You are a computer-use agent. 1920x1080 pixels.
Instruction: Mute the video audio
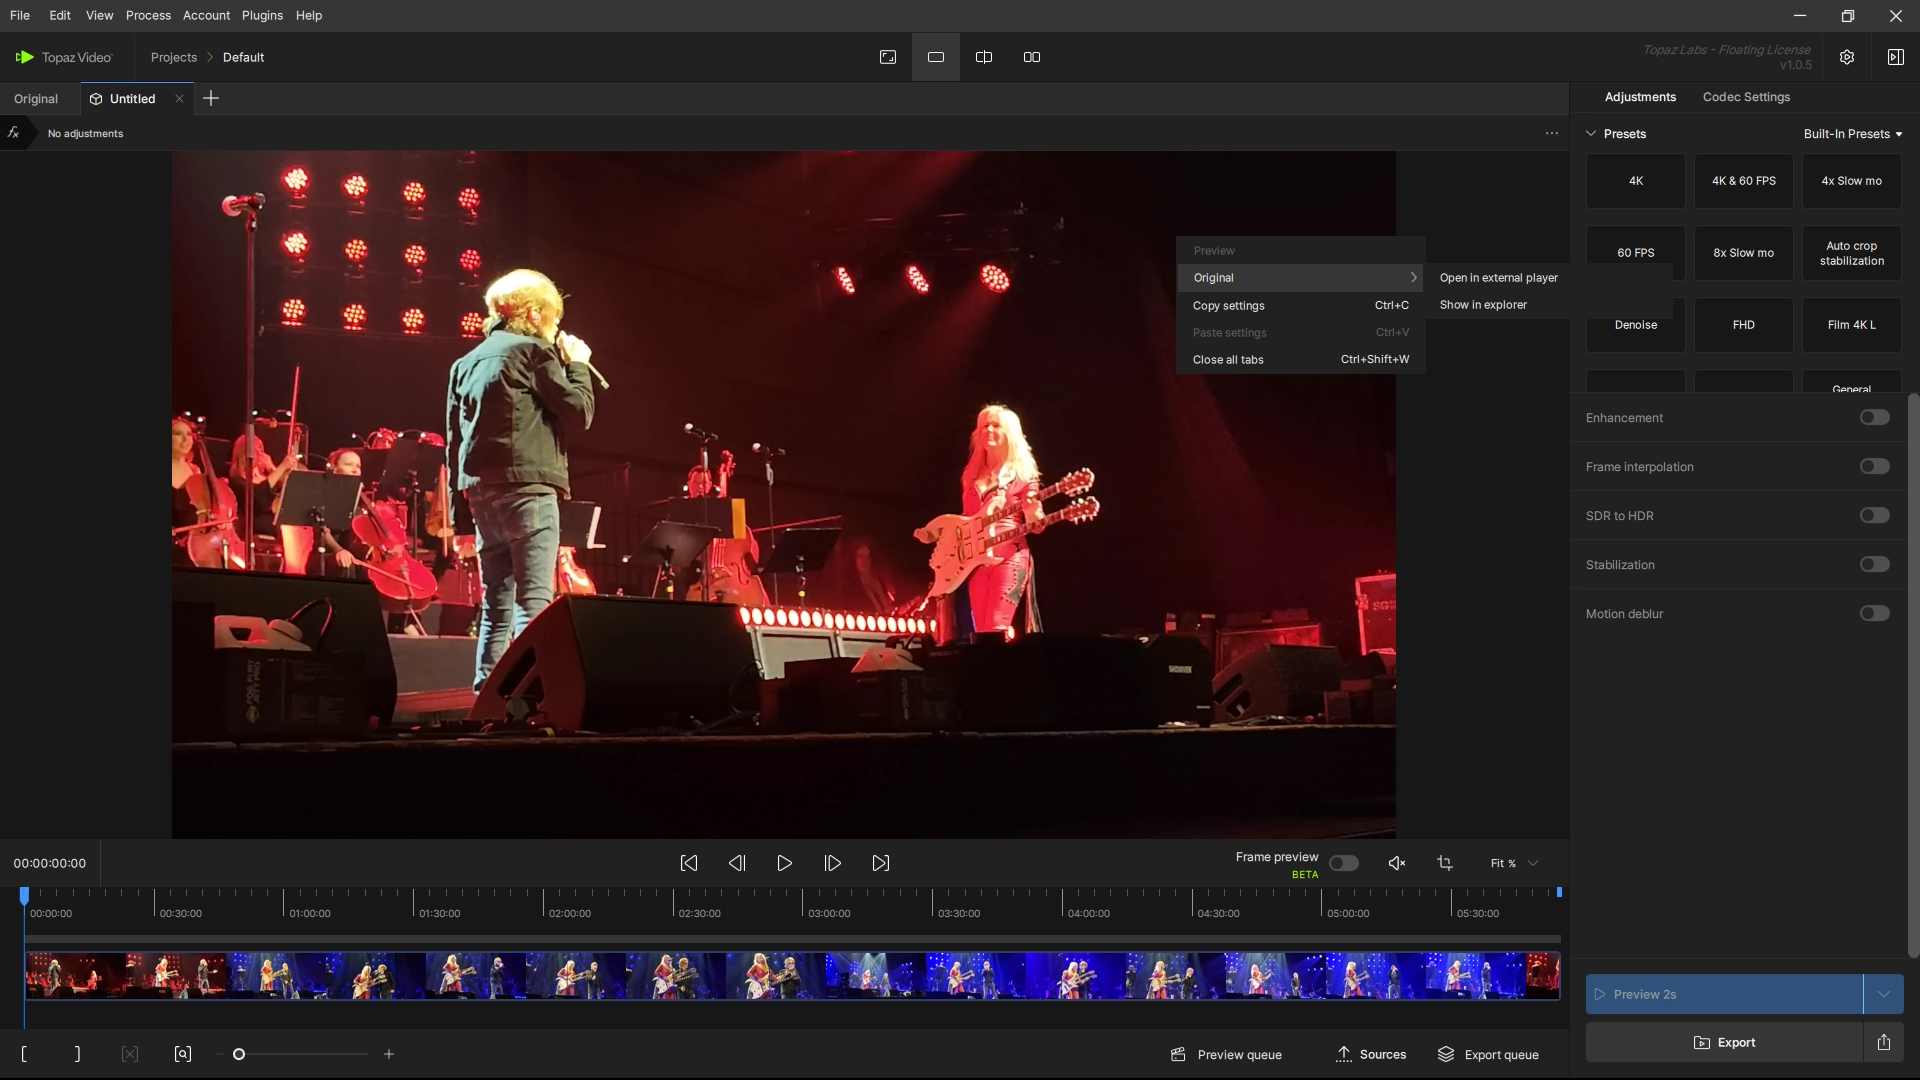[x=1397, y=863]
